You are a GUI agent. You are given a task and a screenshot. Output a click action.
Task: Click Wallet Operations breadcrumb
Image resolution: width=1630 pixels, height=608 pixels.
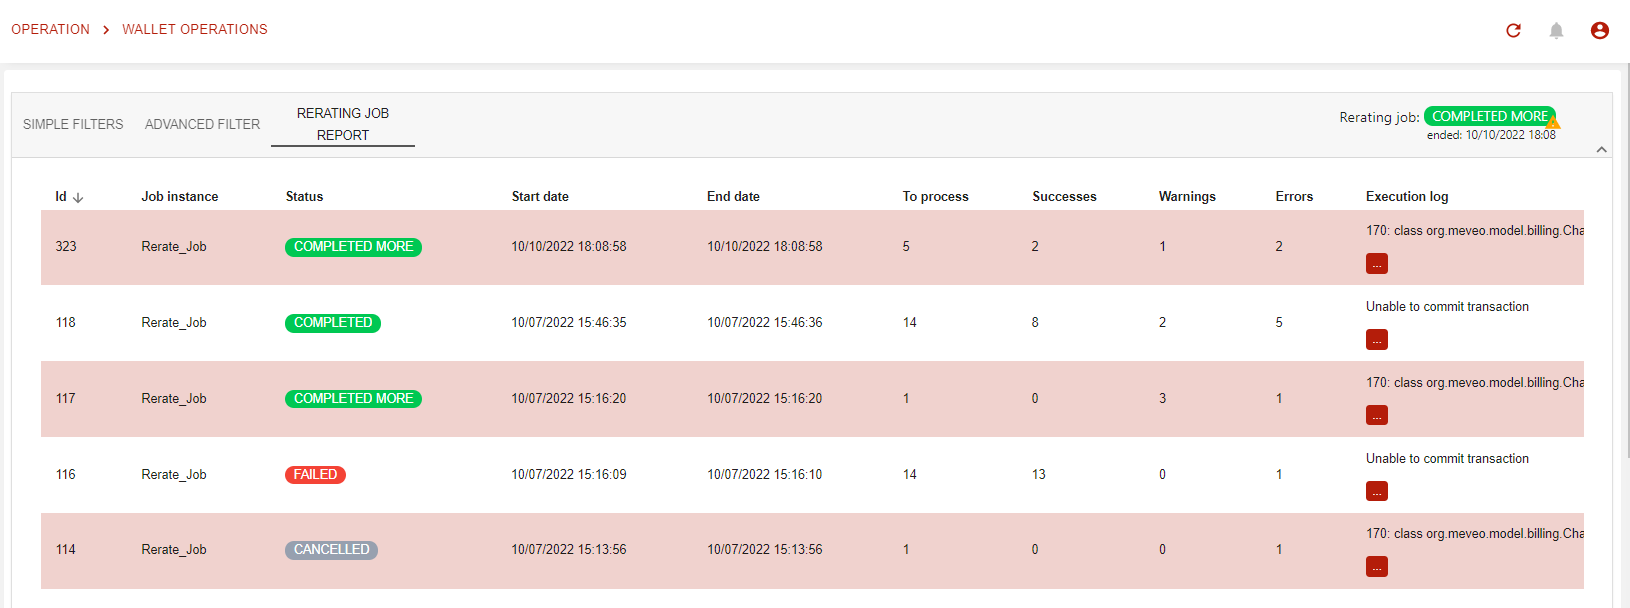point(195,29)
